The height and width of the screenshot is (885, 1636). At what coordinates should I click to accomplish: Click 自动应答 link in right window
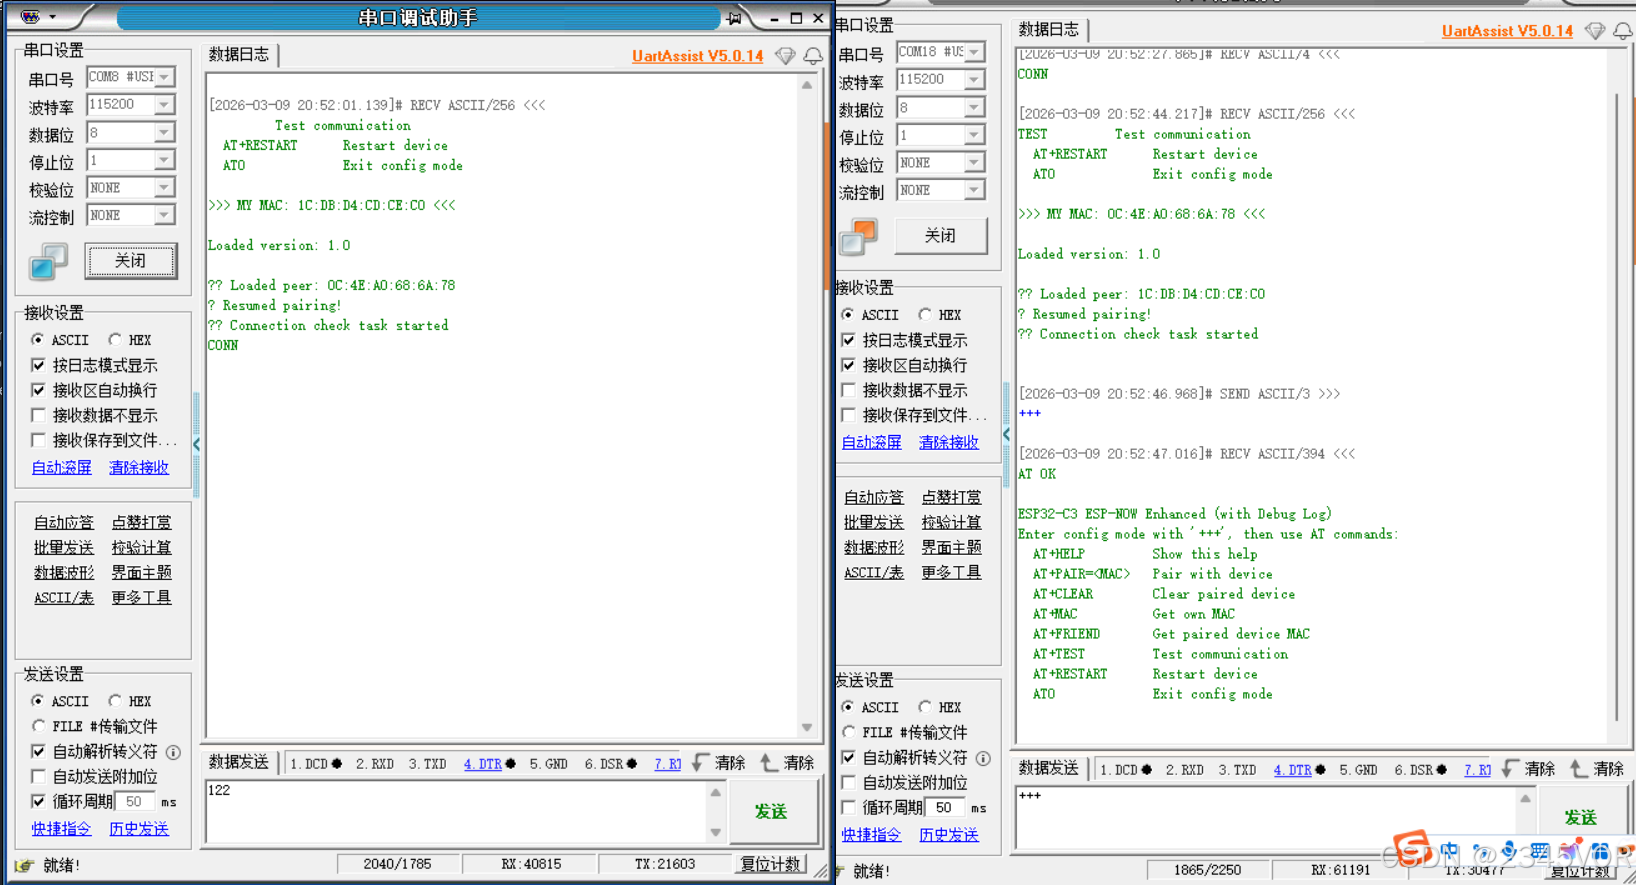pos(873,497)
